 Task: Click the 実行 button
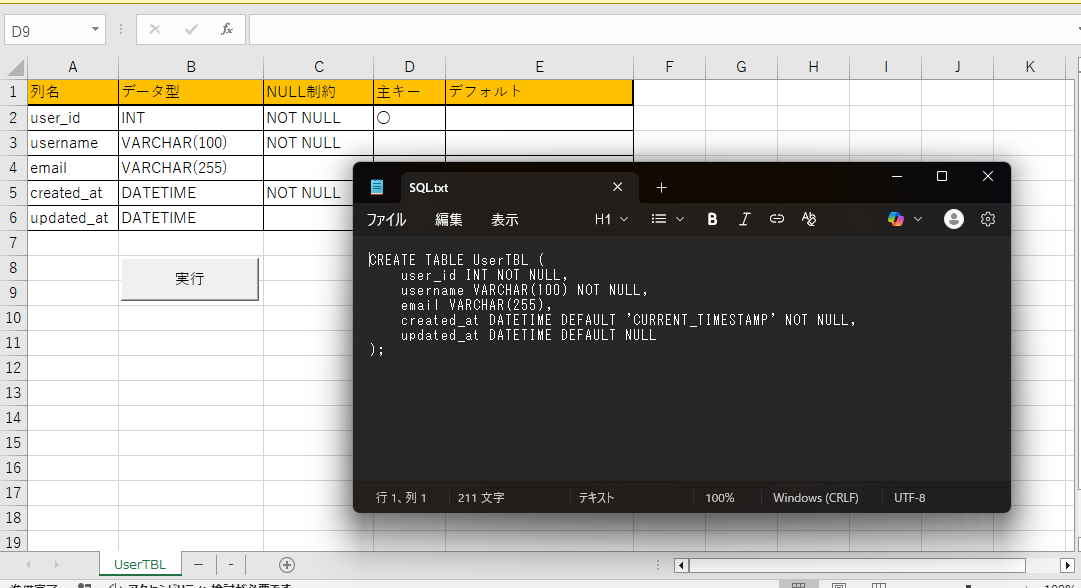190,279
